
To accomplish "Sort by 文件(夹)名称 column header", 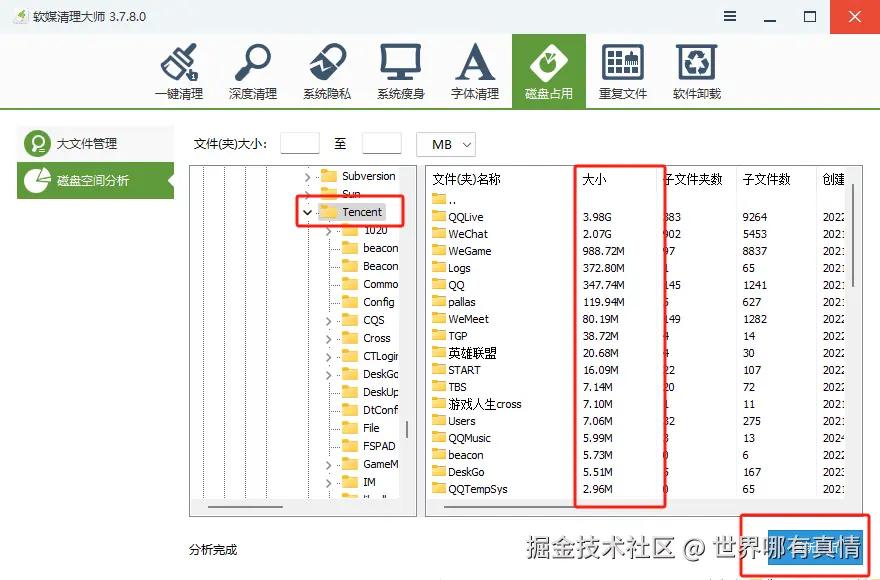I will coord(466,179).
